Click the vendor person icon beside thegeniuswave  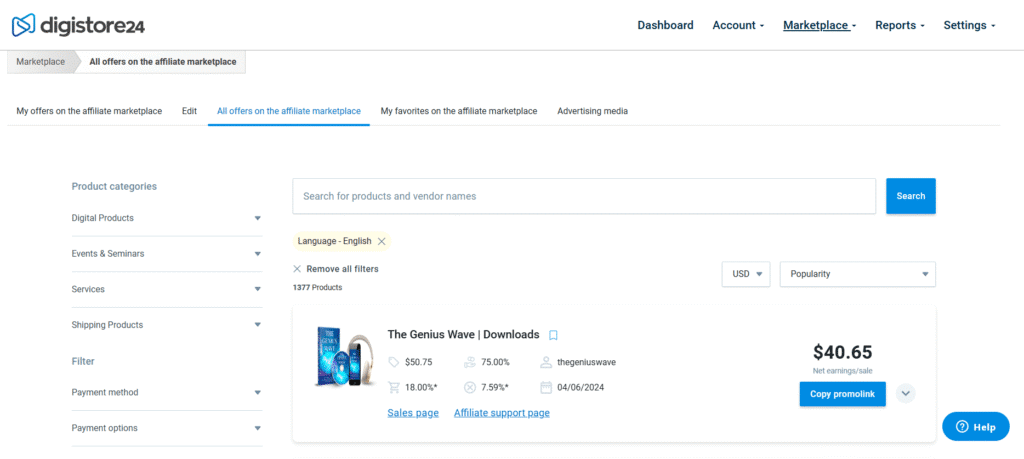(546, 362)
